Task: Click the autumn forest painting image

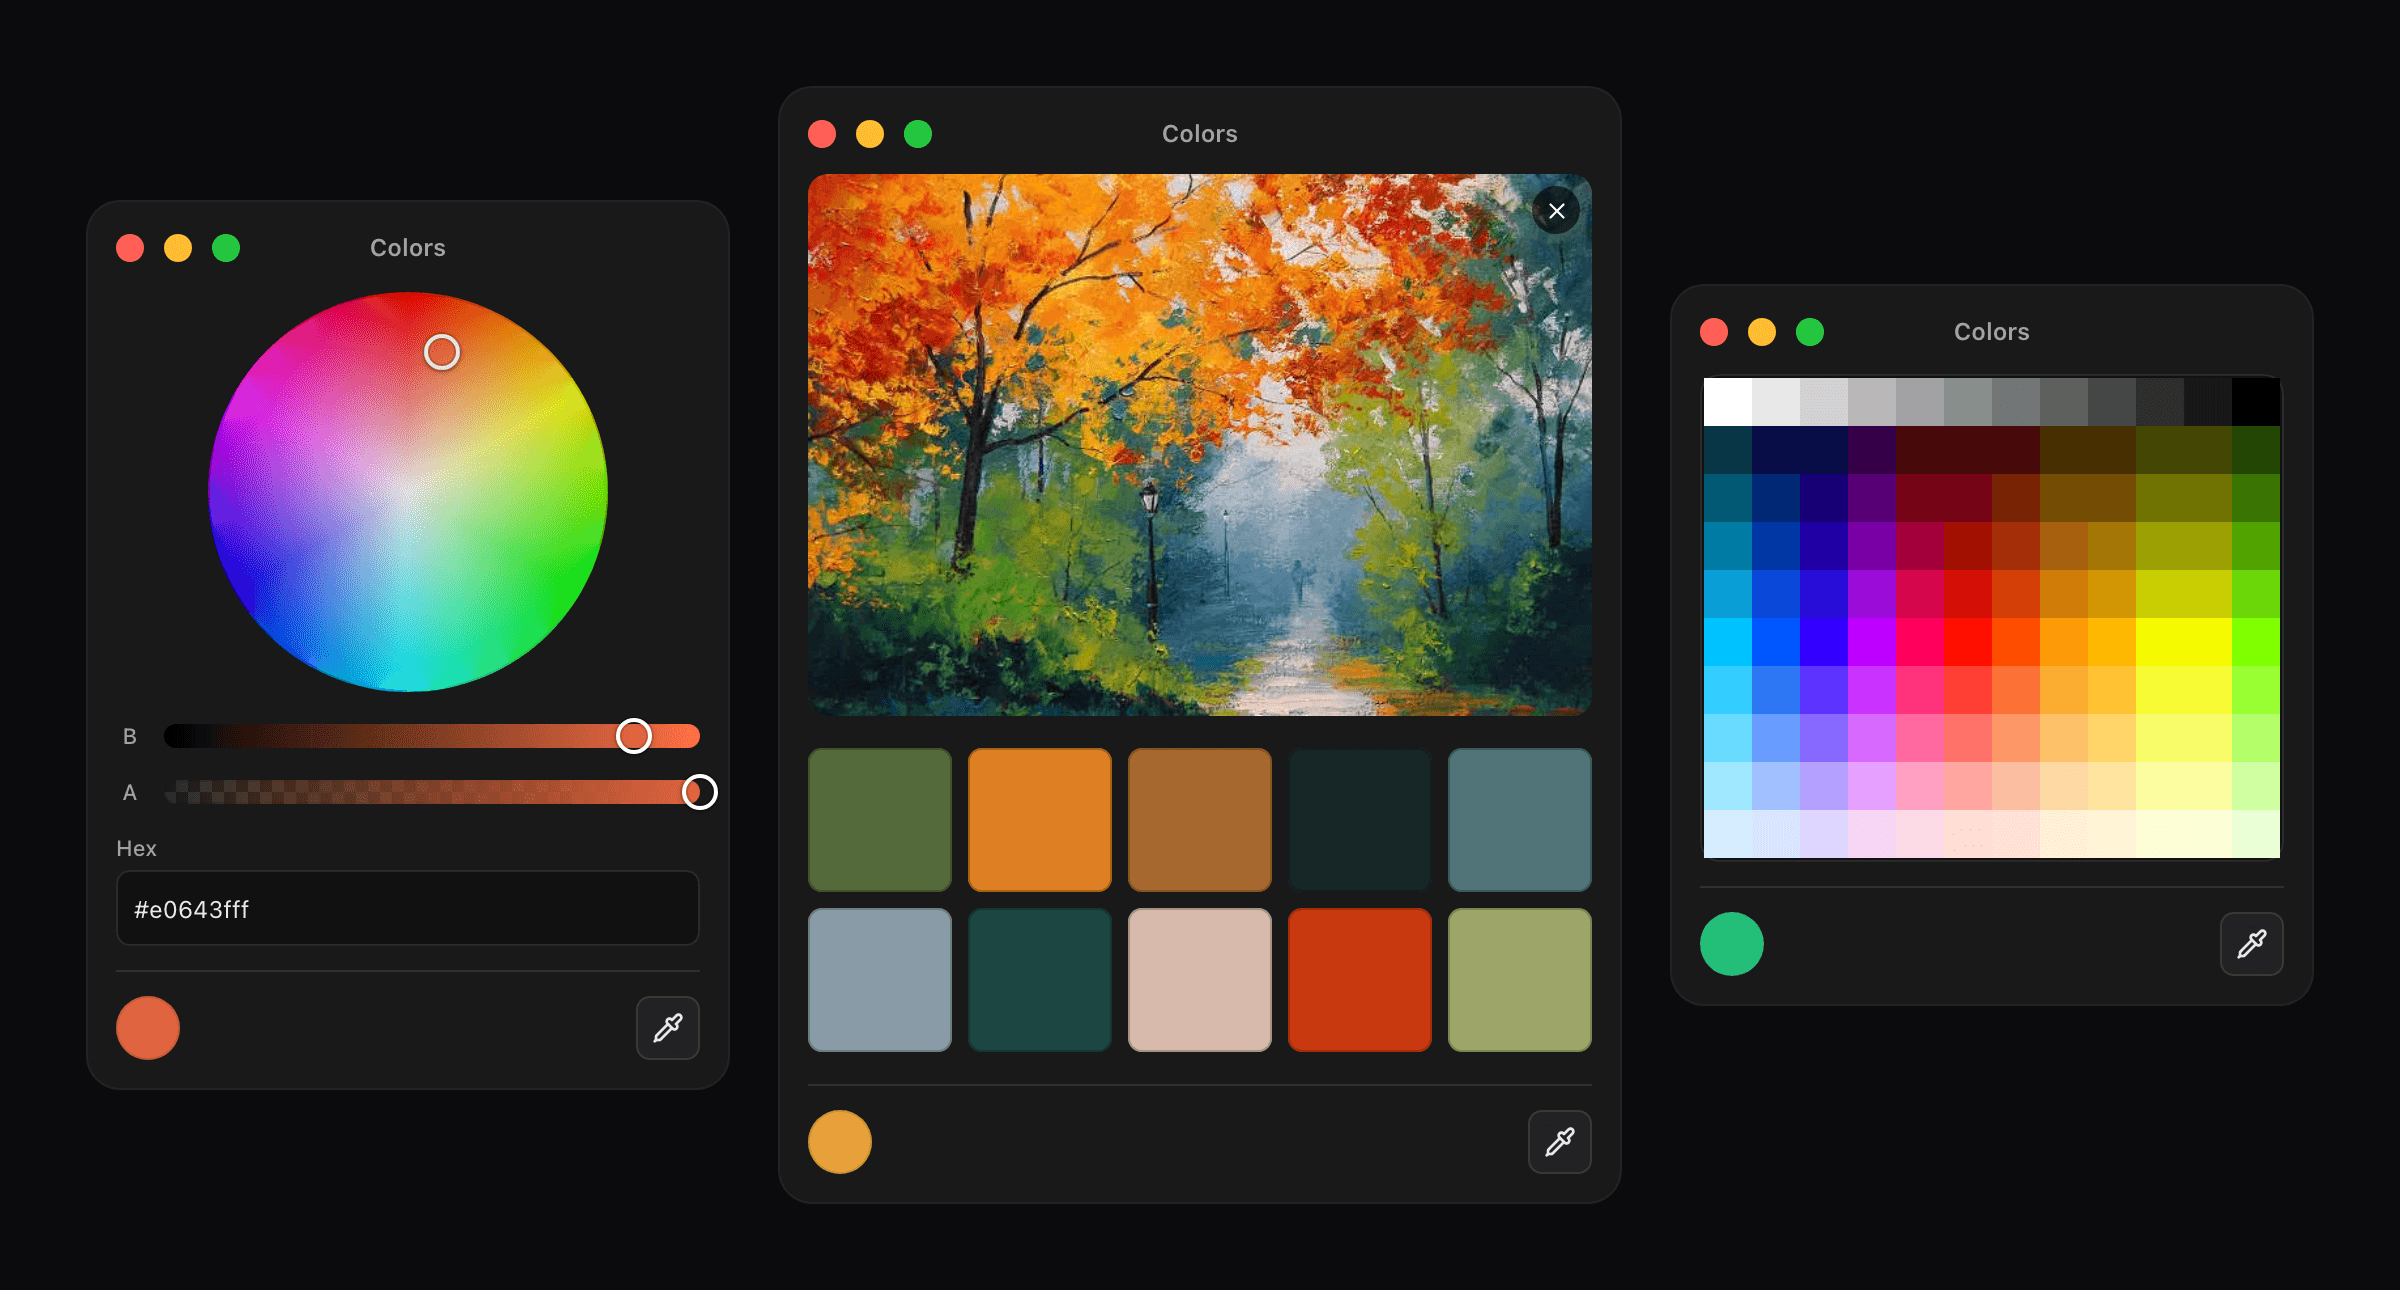Action: pos(1200,445)
